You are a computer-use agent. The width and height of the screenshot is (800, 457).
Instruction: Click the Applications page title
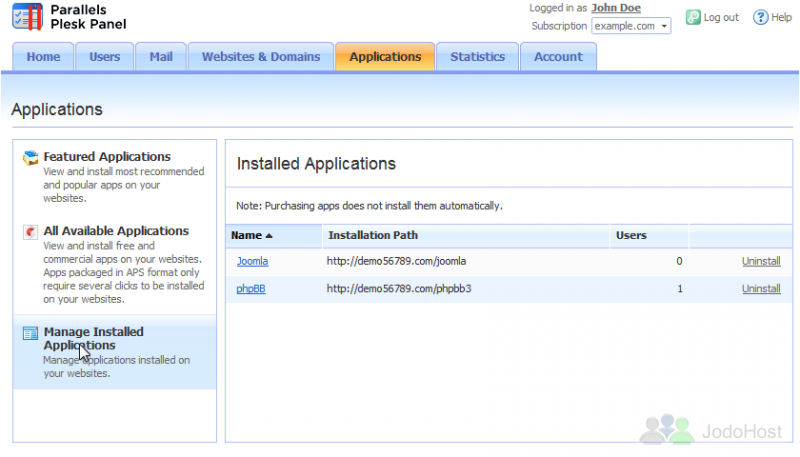57,110
